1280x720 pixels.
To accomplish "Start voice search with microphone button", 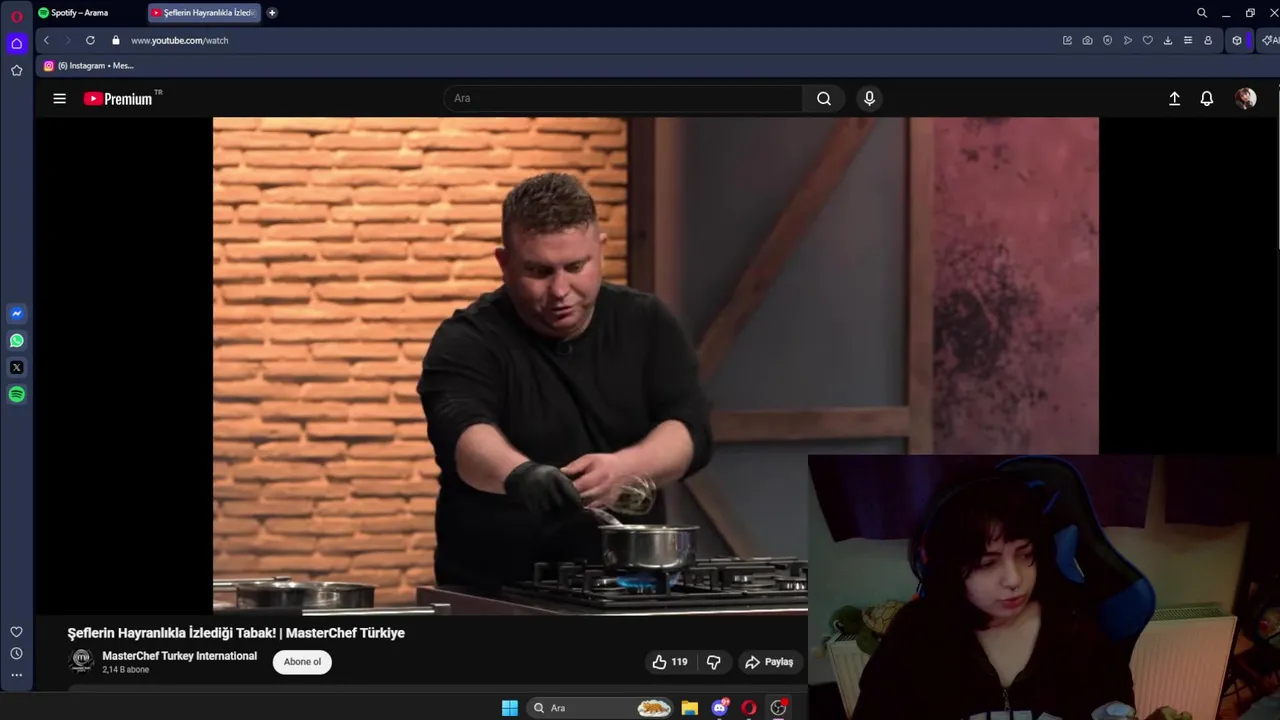I will (x=869, y=98).
